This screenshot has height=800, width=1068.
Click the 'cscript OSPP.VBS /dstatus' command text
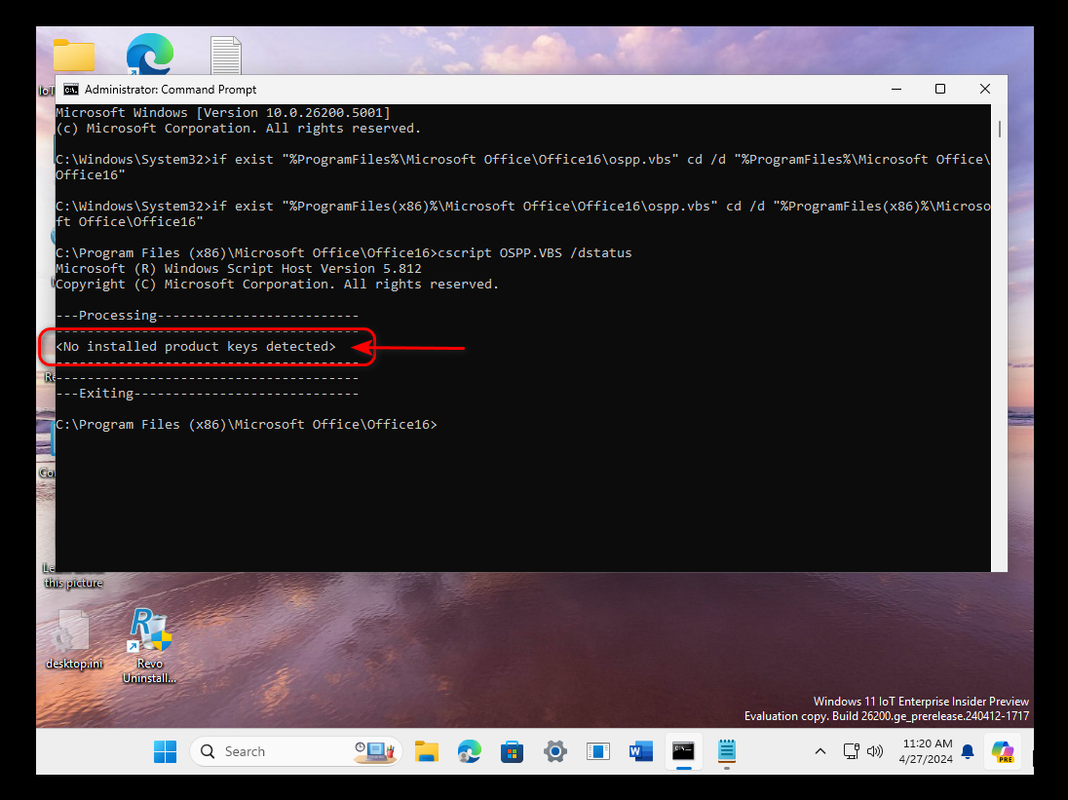[x=535, y=253]
